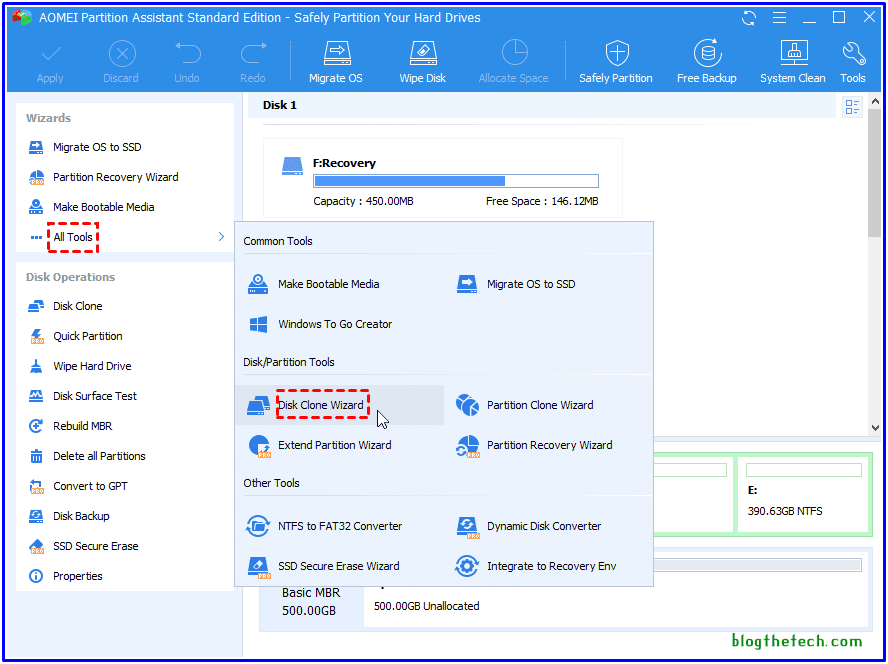This screenshot has height=664, width=888.
Task: Click the refresh icon in title bar
Action: (749, 18)
